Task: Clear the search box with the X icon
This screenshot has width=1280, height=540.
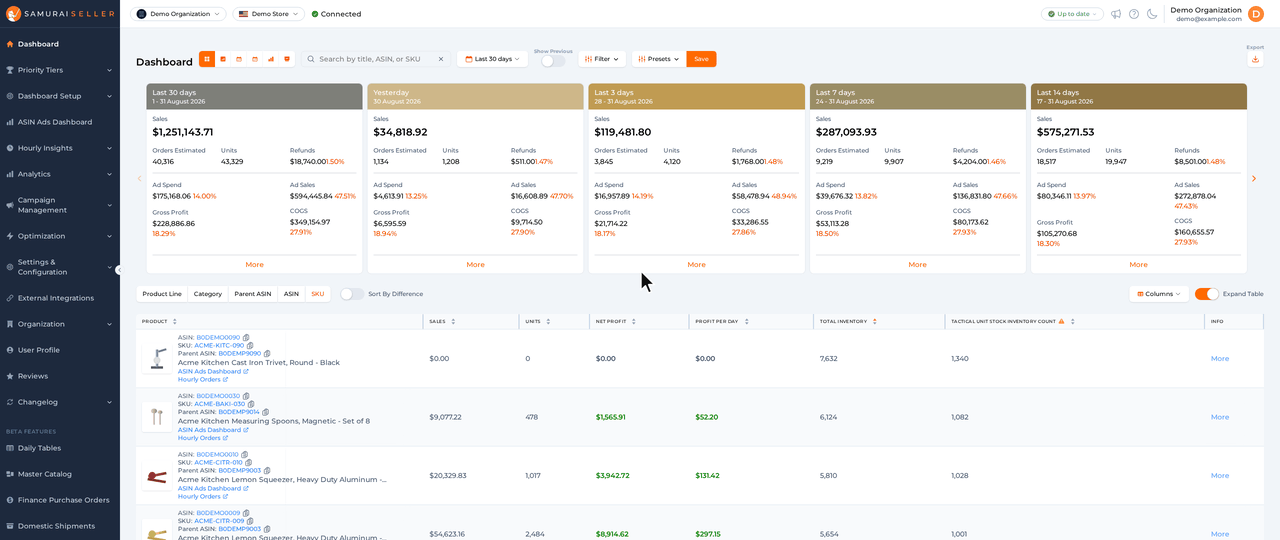Action: [x=441, y=59]
